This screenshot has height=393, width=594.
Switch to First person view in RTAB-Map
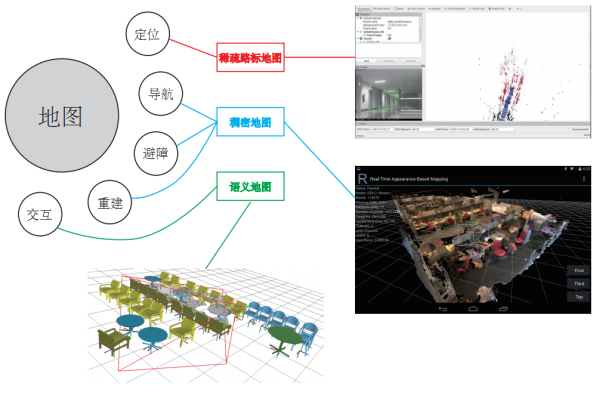tap(579, 270)
